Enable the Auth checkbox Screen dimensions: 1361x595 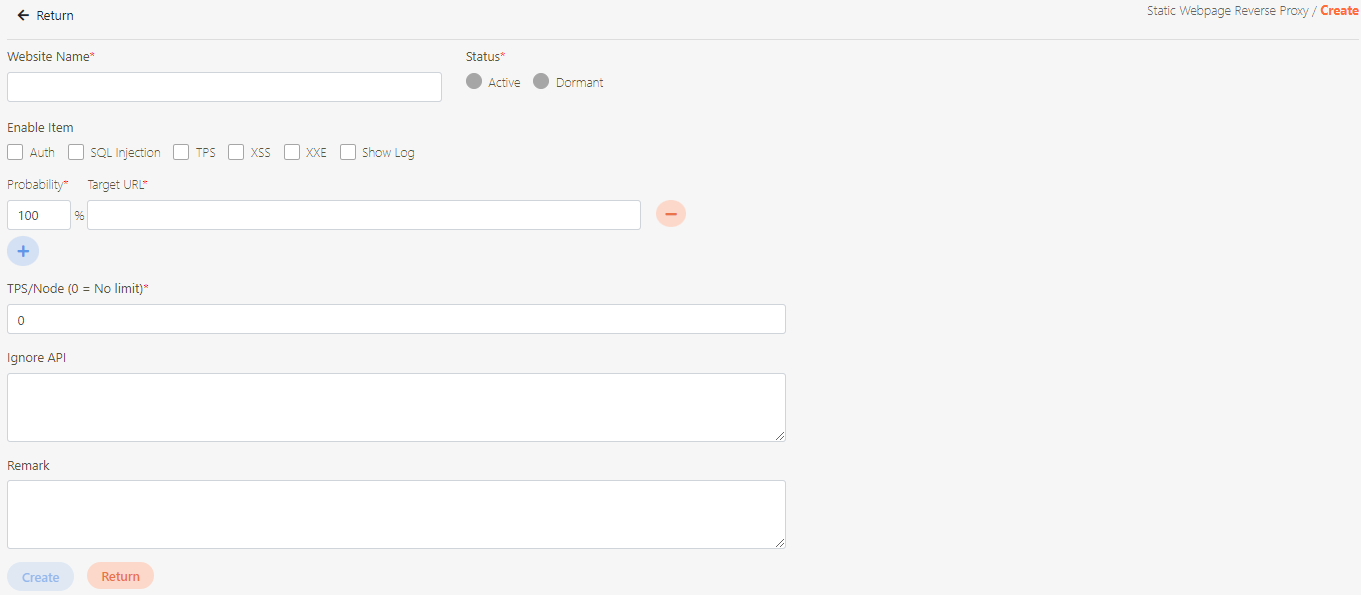15,152
